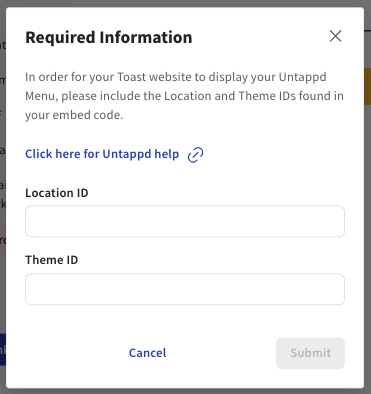Click the yellow element behind the dialog's right edge

tap(367, 87)
